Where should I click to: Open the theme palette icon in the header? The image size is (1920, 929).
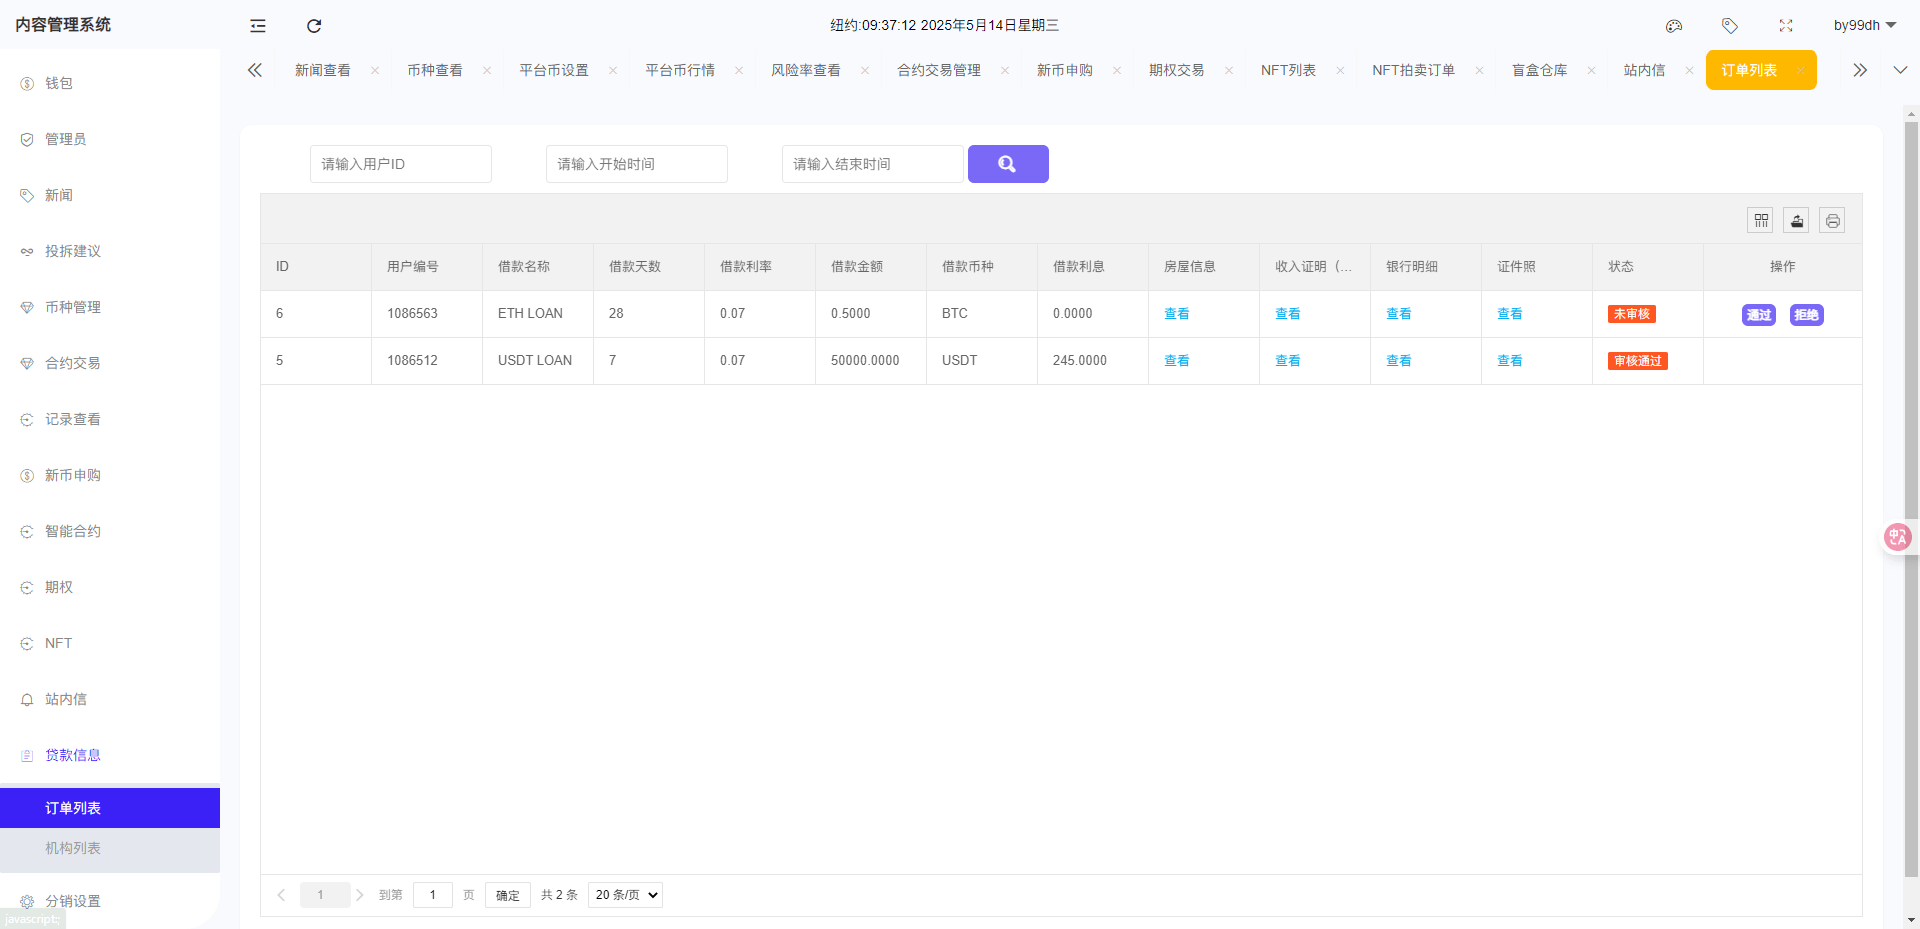1674,25
